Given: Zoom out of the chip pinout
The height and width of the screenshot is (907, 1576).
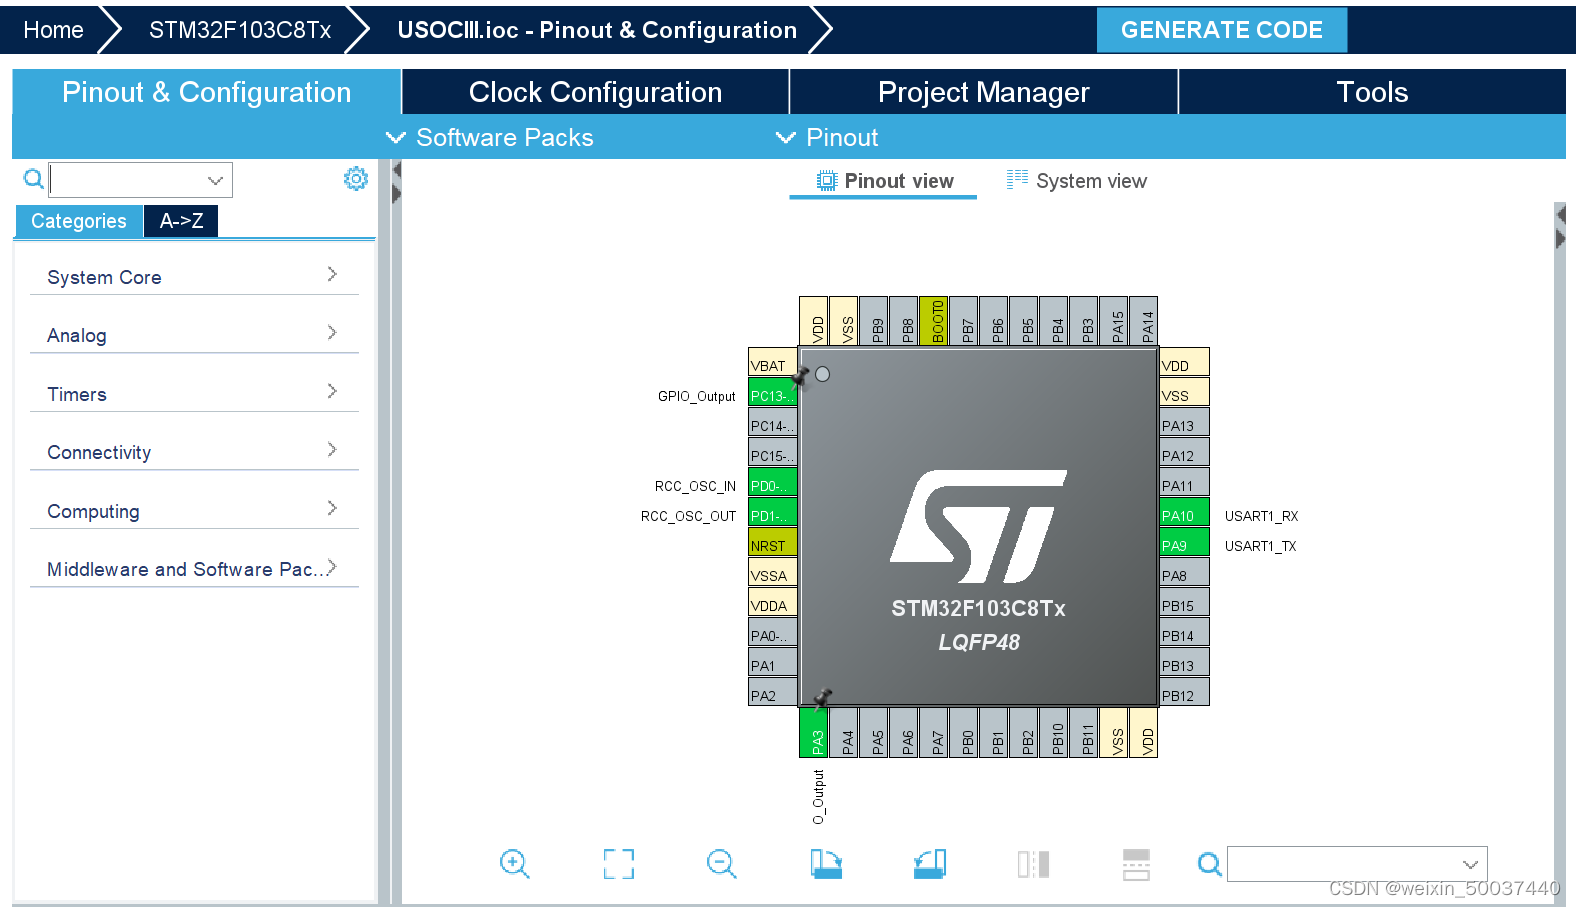Looking at the screenshot, I should coord(721,863).
